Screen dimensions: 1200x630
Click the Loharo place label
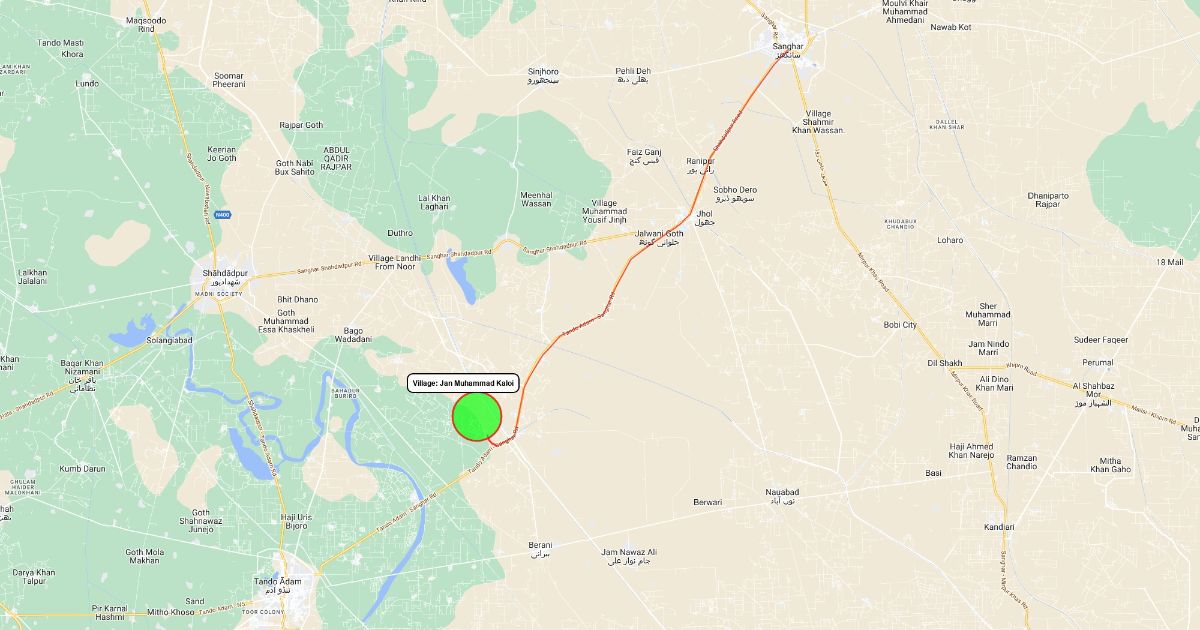[x=950, y=240]
